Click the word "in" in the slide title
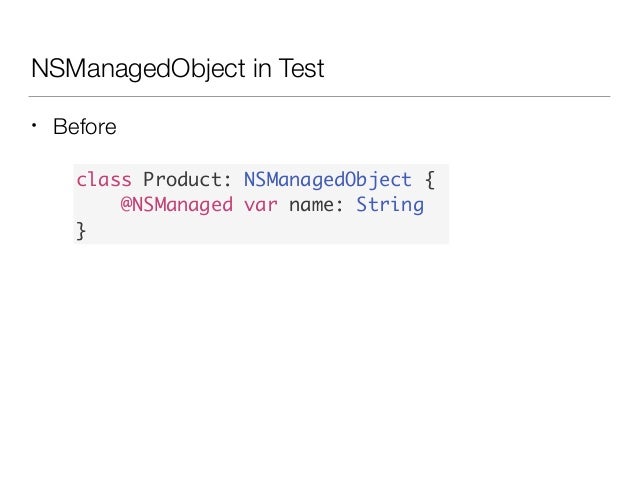638x479 pixels. (x=262, y=68)
